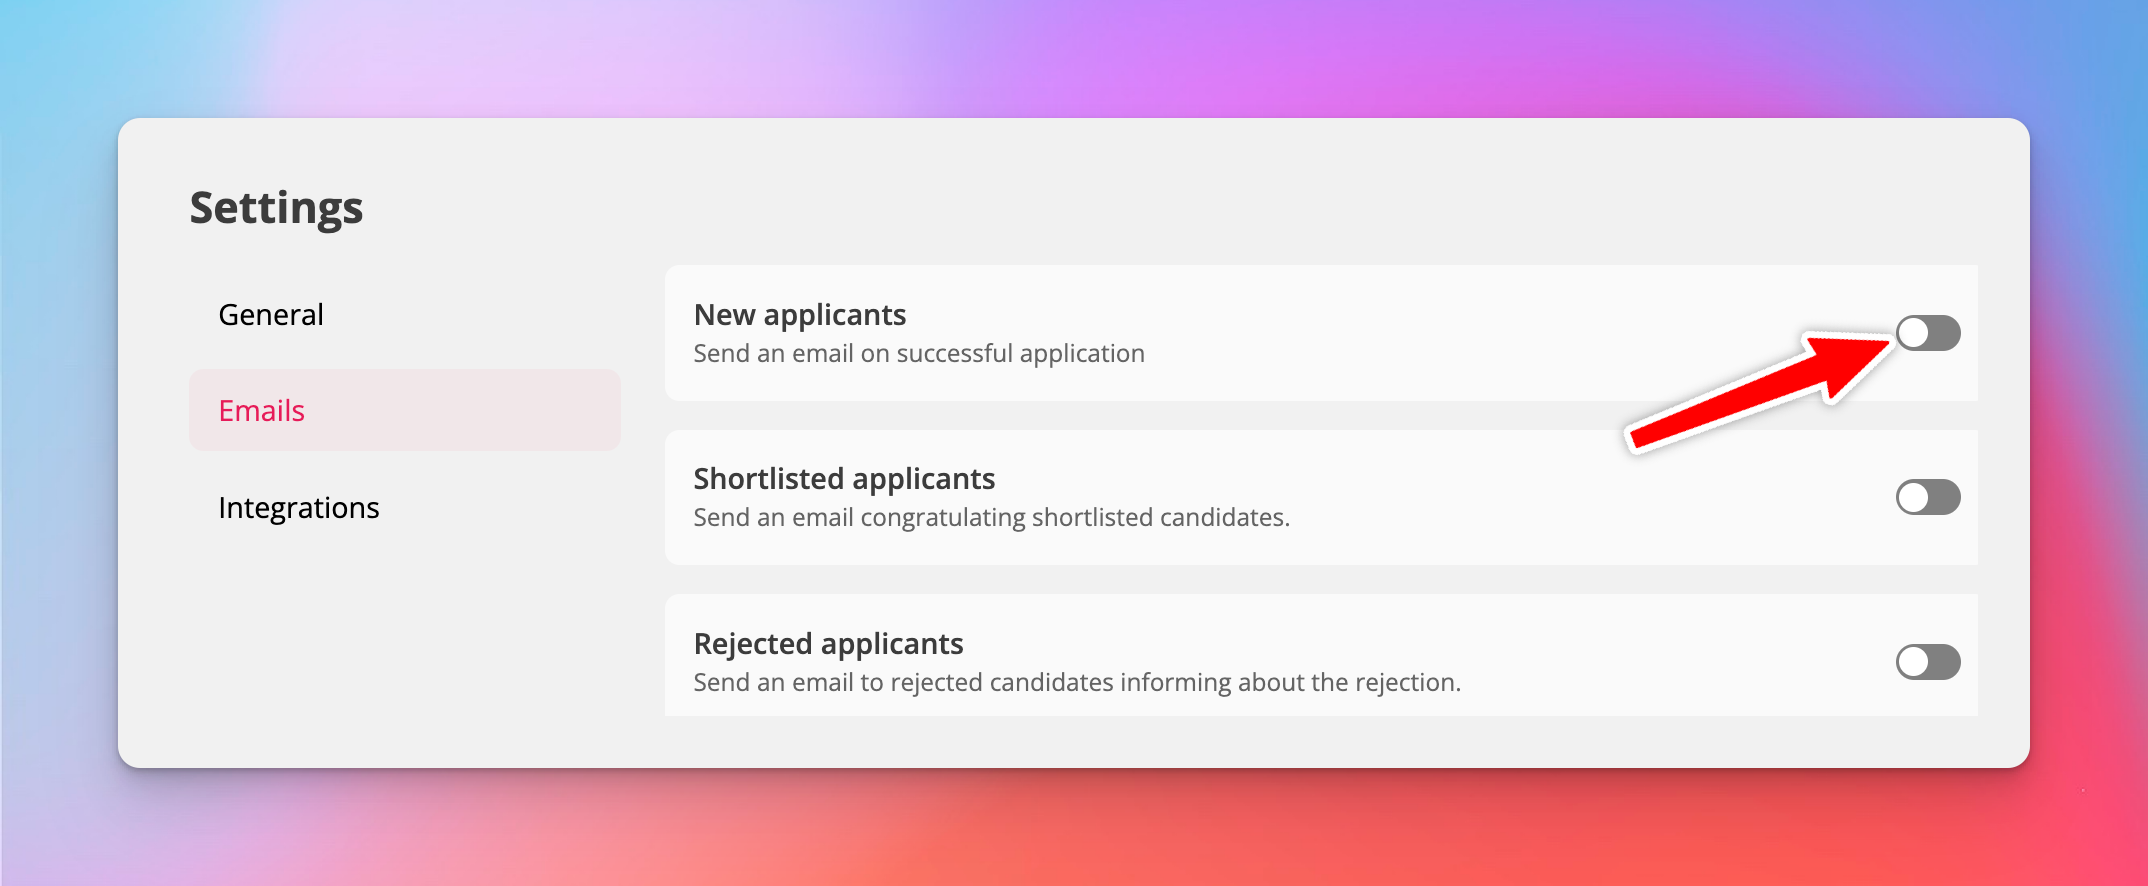2148x886 pixels.
Task: Click the "Shortlisted applicants" title text
Action: [844, 479]
